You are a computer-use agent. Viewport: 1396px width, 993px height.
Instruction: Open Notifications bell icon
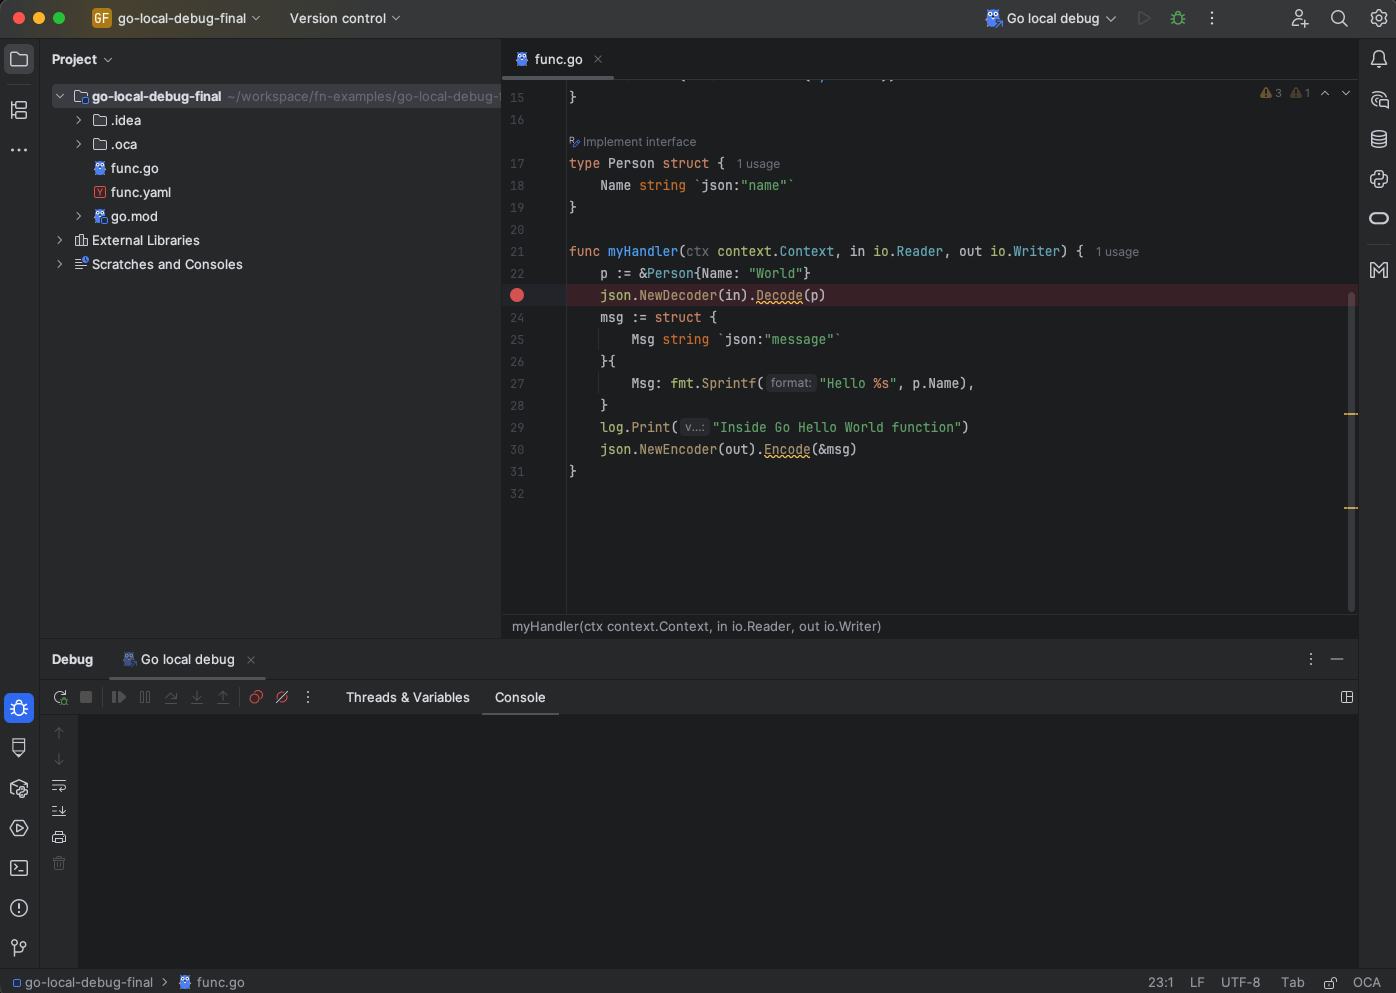1379,59
